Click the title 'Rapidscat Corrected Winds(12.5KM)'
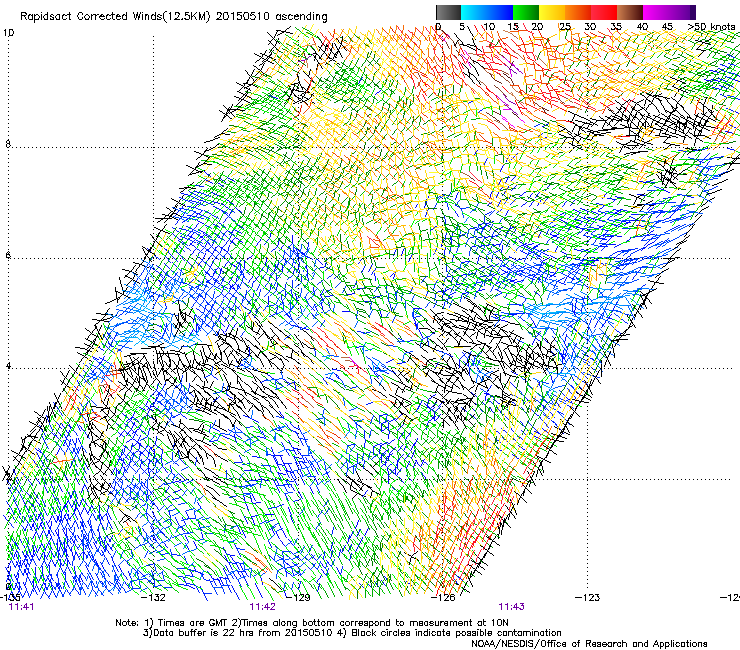The height and width of the screenshot is (650, 740). (x=115, y=17)
